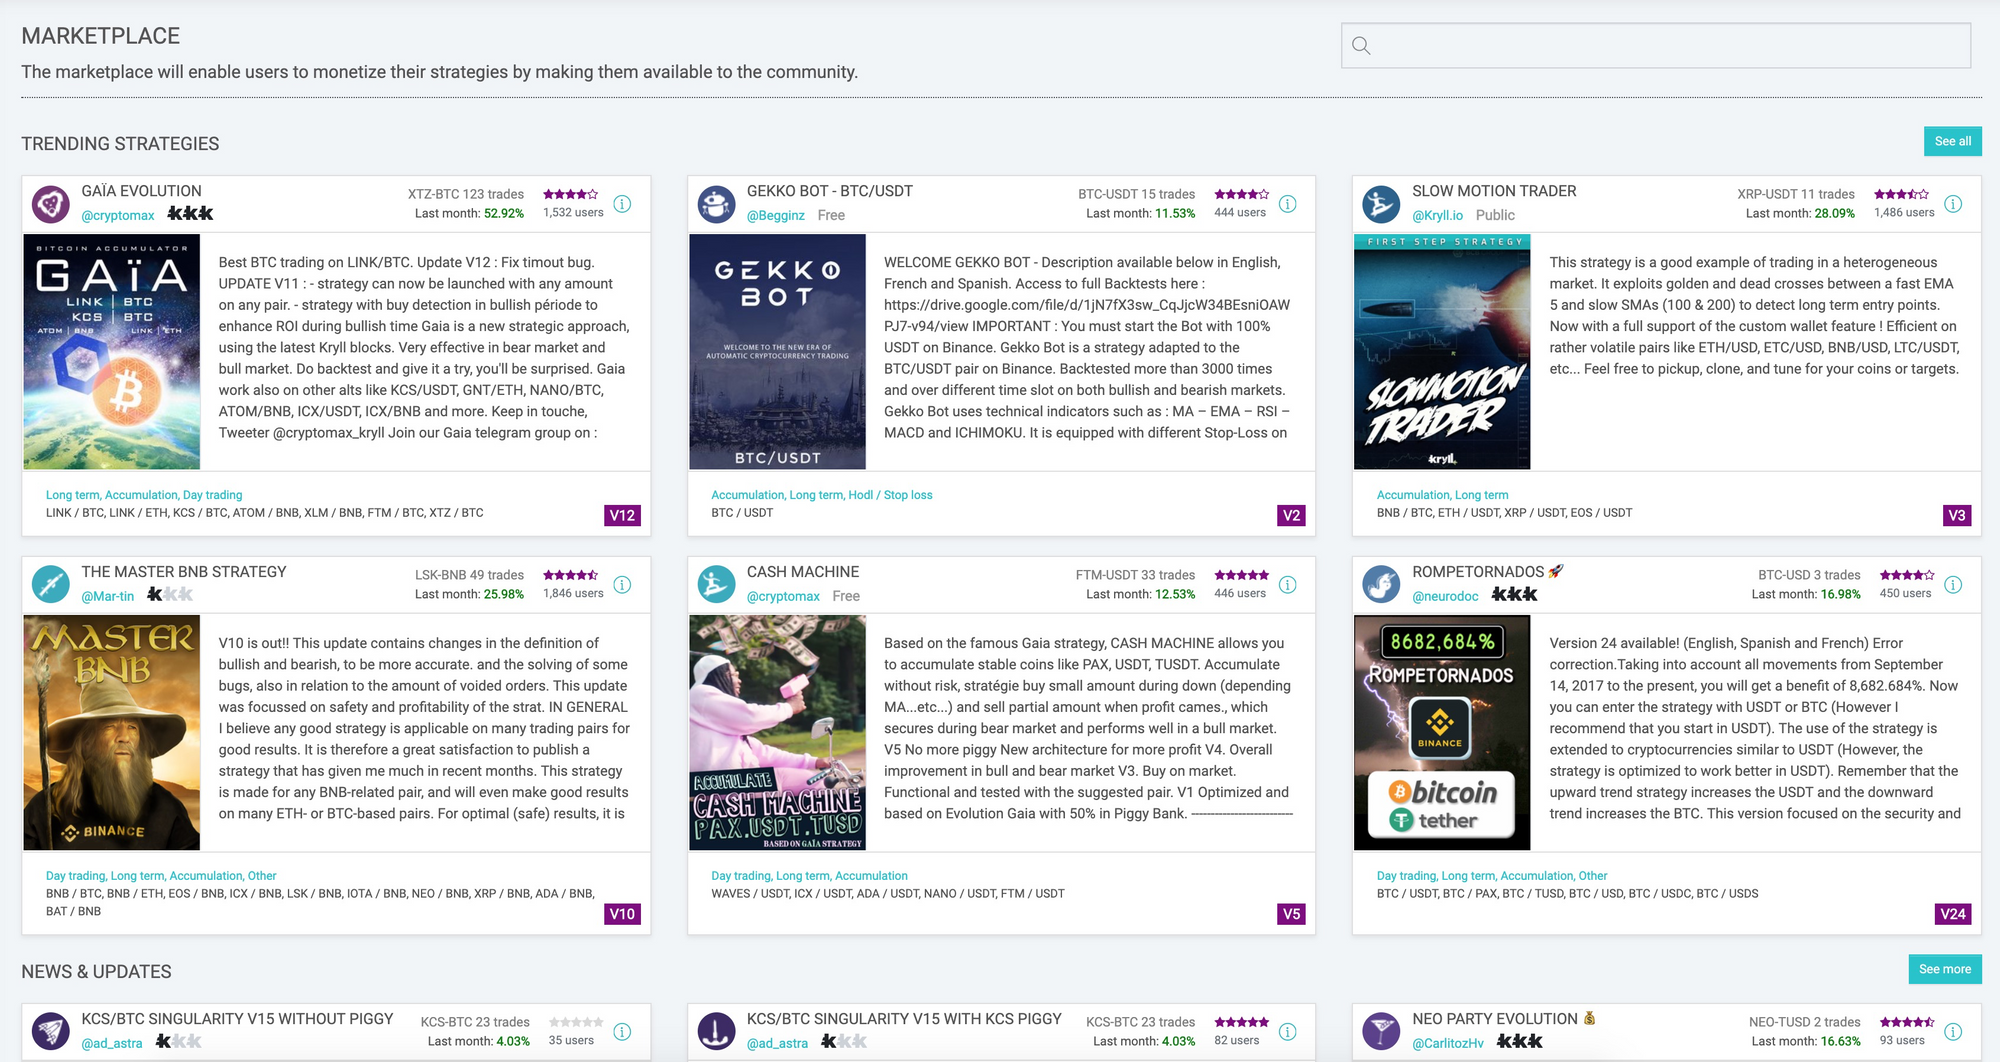The image size is (2000, 1062).
Task: Open @CarlitozHv author profile
Action: (1448, 1043)
